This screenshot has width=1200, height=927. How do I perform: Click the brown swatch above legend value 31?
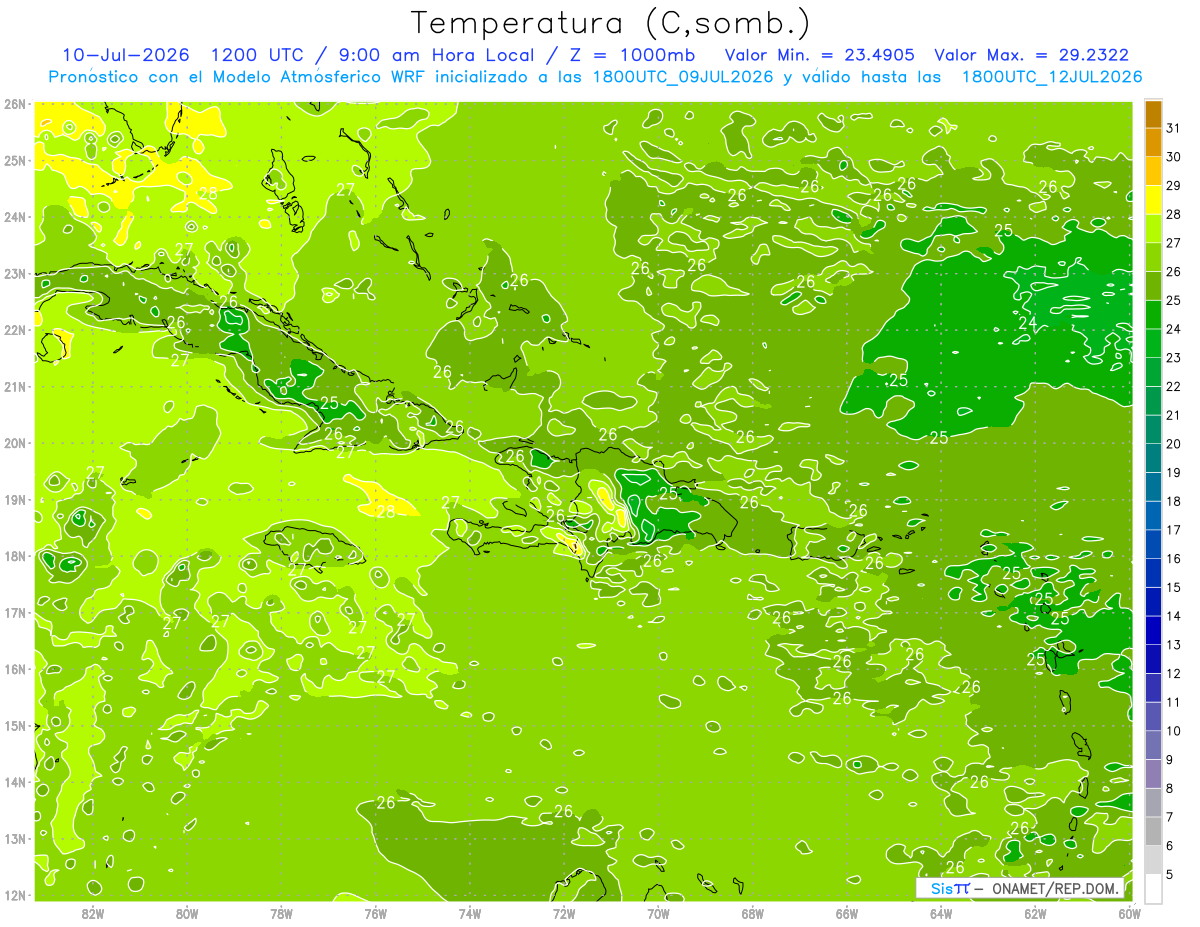point(1153,114)
